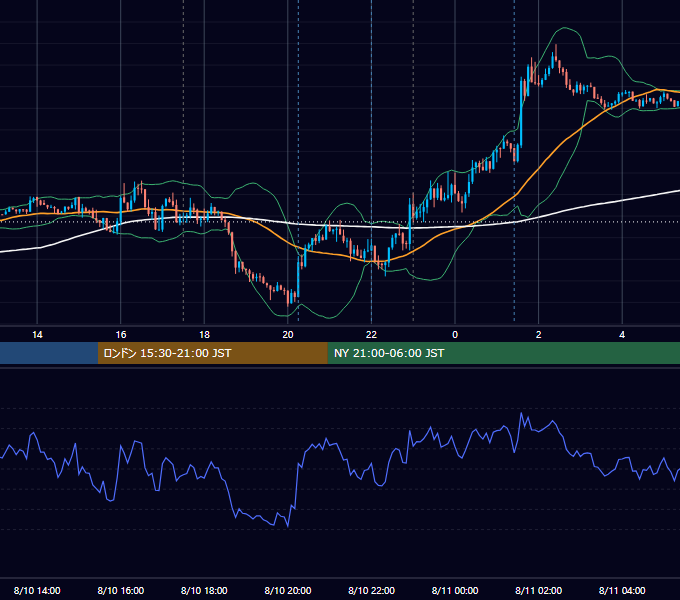Click the 4 hour label on price chart axis
The height and width of the screenshot is (600, 680).
point(622,335)
